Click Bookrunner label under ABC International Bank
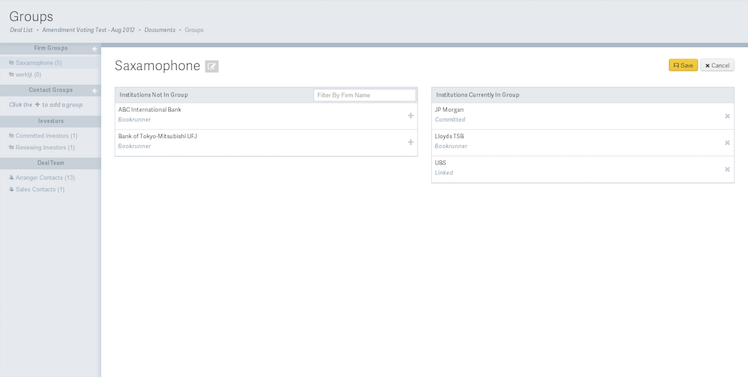This screenshot has width=748, height=377. 135,120
